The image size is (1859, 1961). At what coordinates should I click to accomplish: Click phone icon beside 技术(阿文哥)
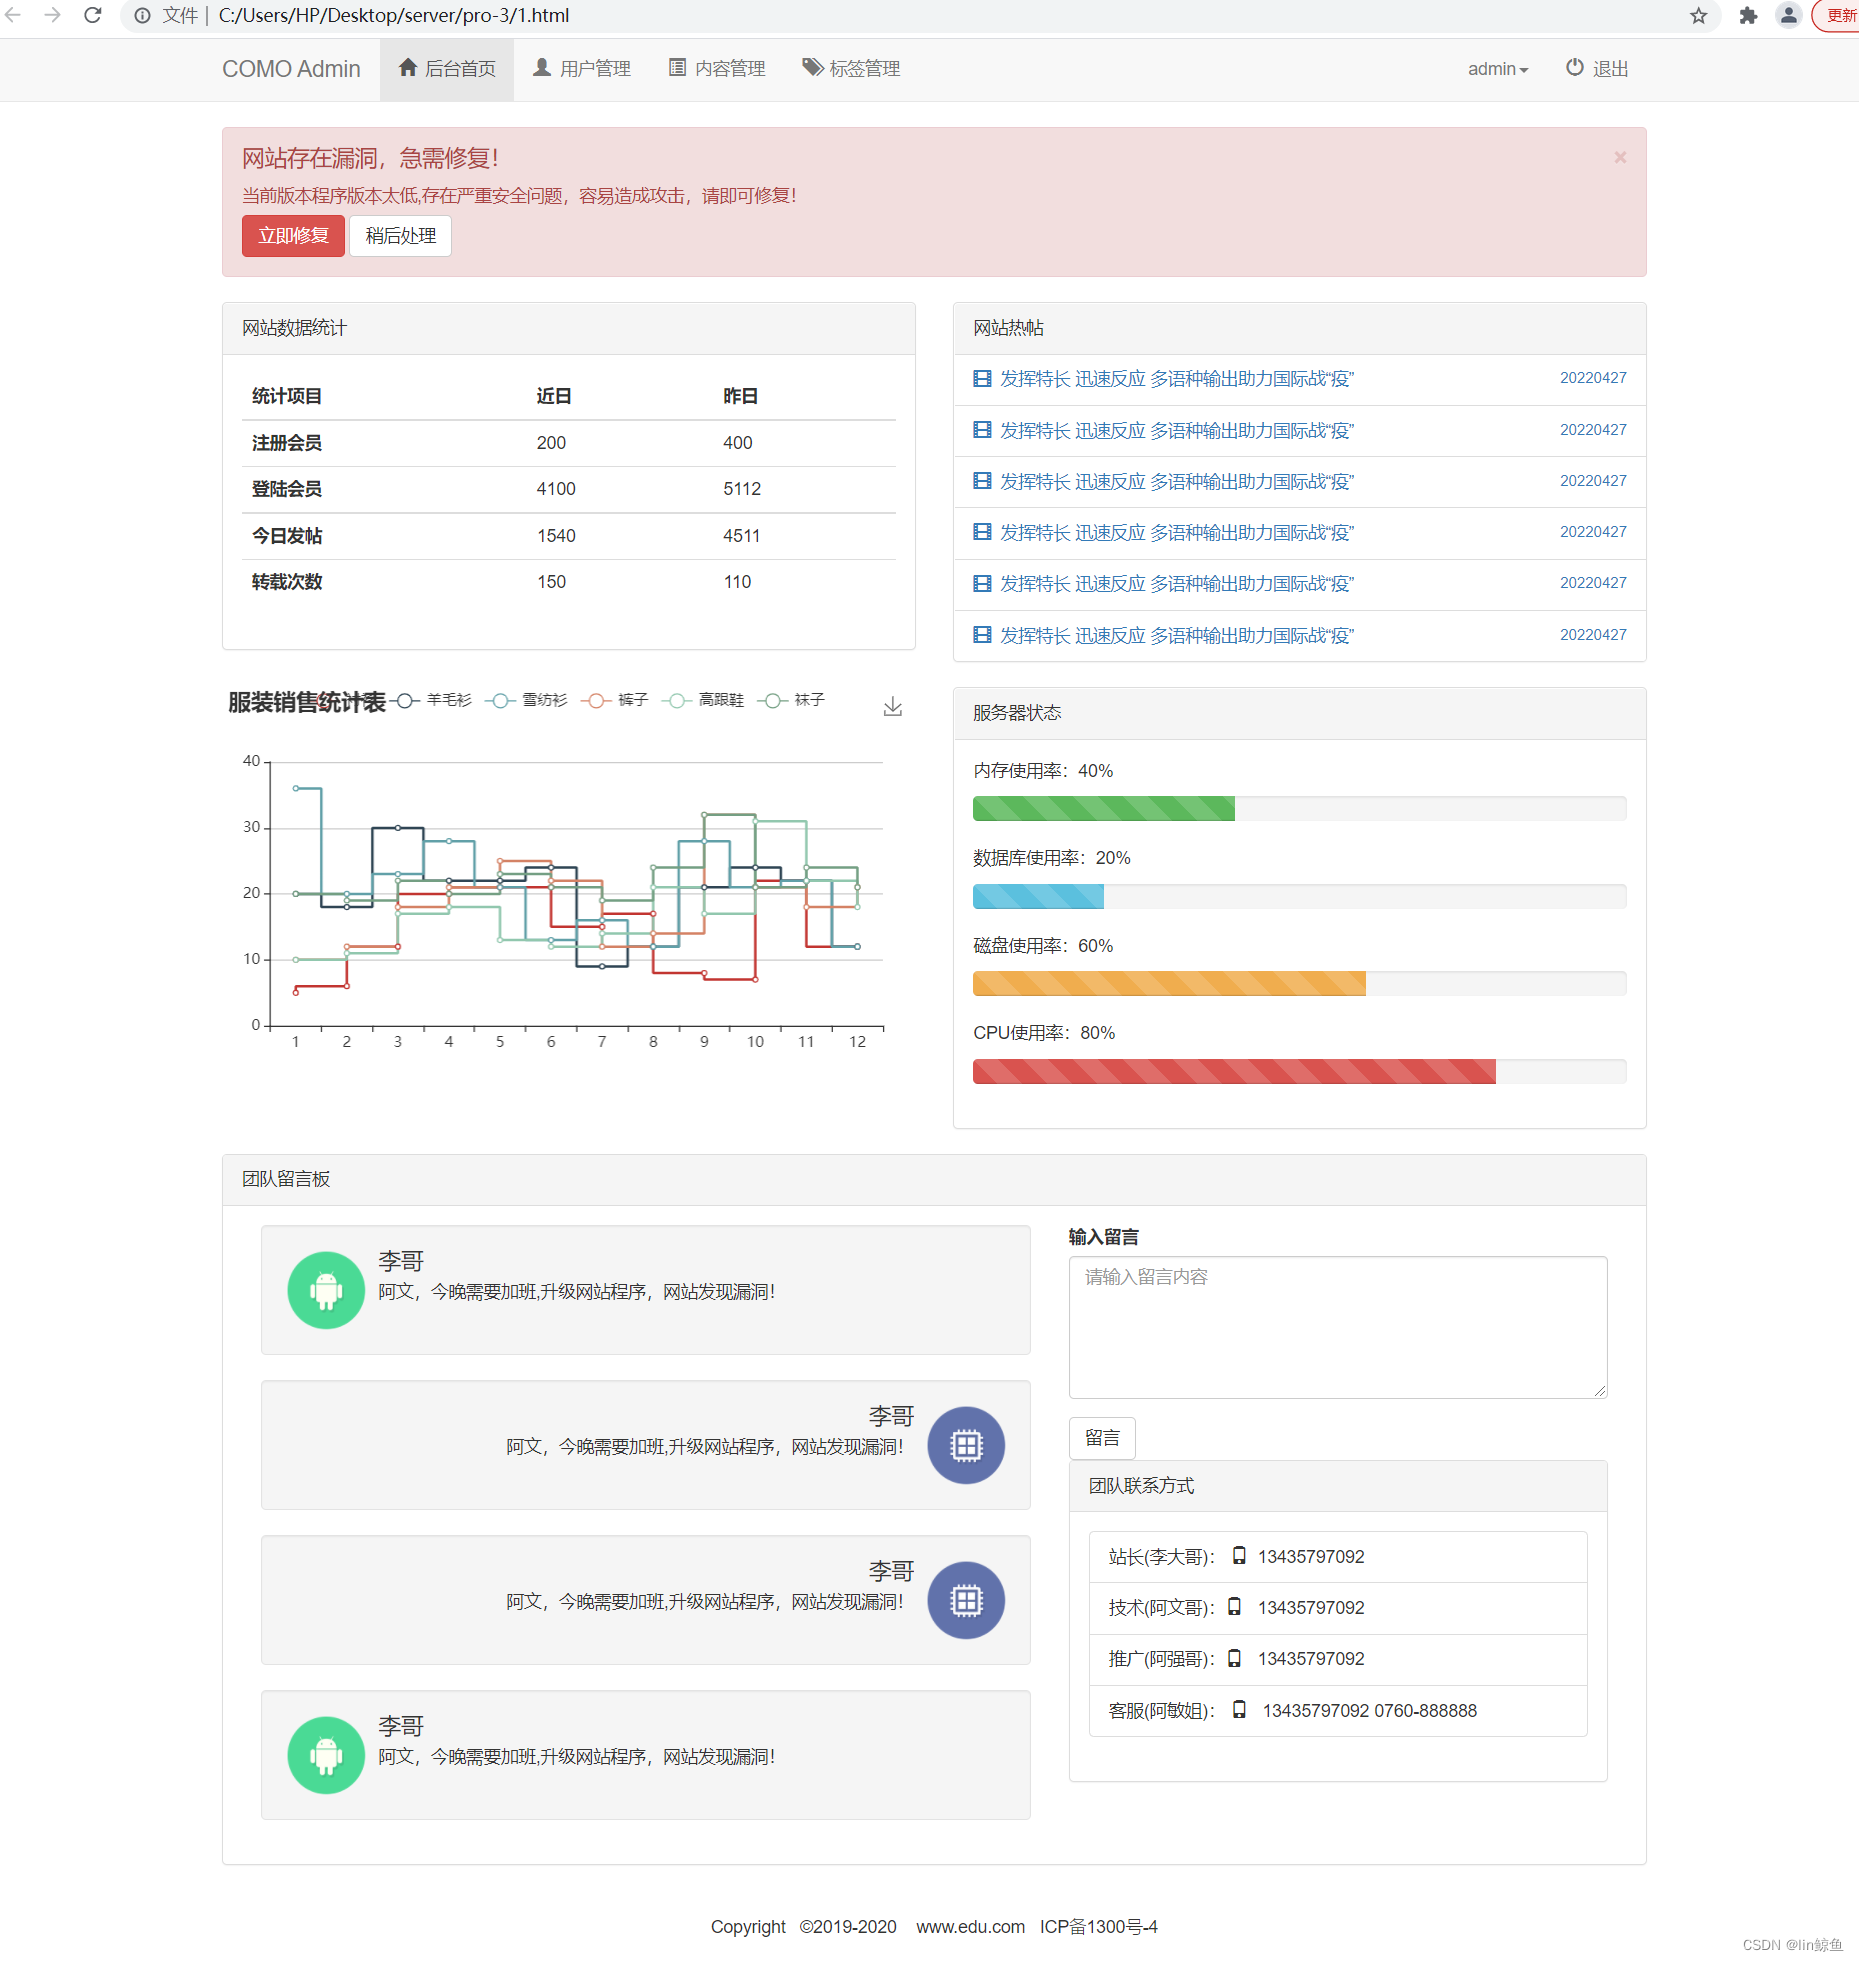pos(1234,1606)
